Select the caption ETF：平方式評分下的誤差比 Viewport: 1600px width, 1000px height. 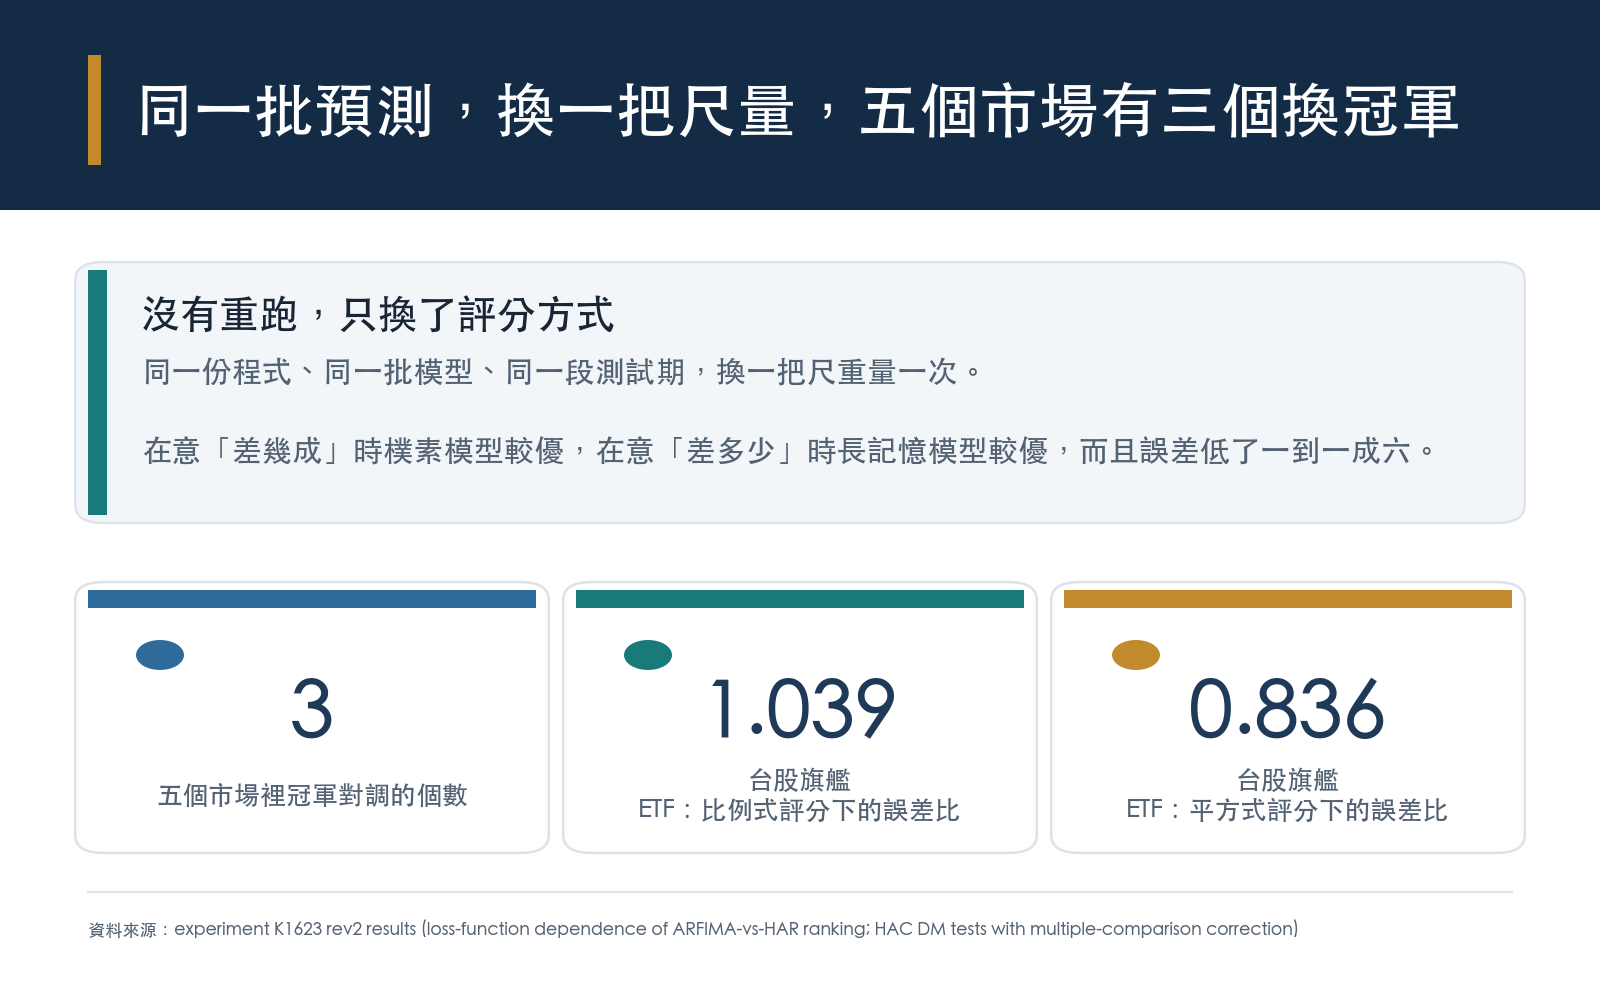point(1287,810)
